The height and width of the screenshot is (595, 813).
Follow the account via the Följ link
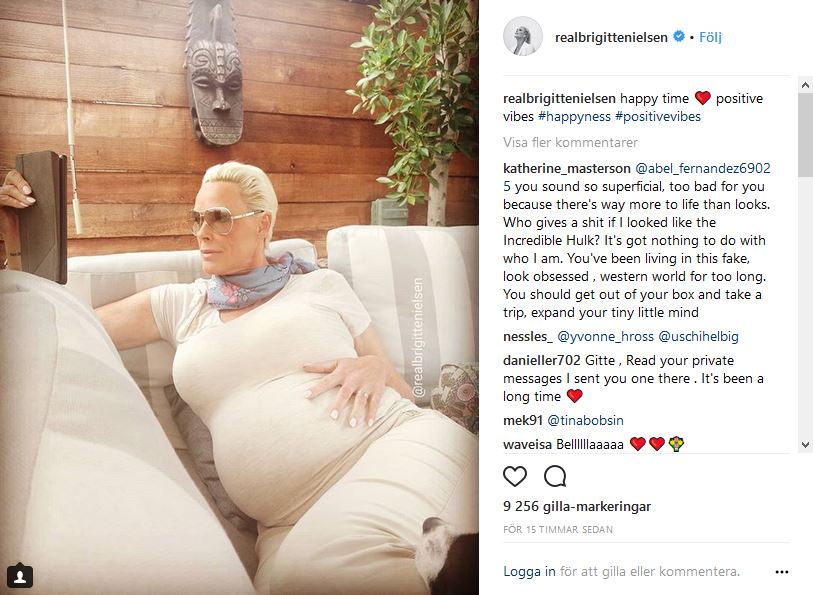[710, 37]
